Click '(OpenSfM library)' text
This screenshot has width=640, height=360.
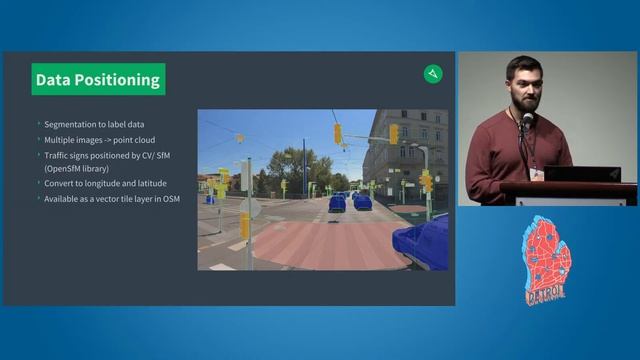click(76, 169)
